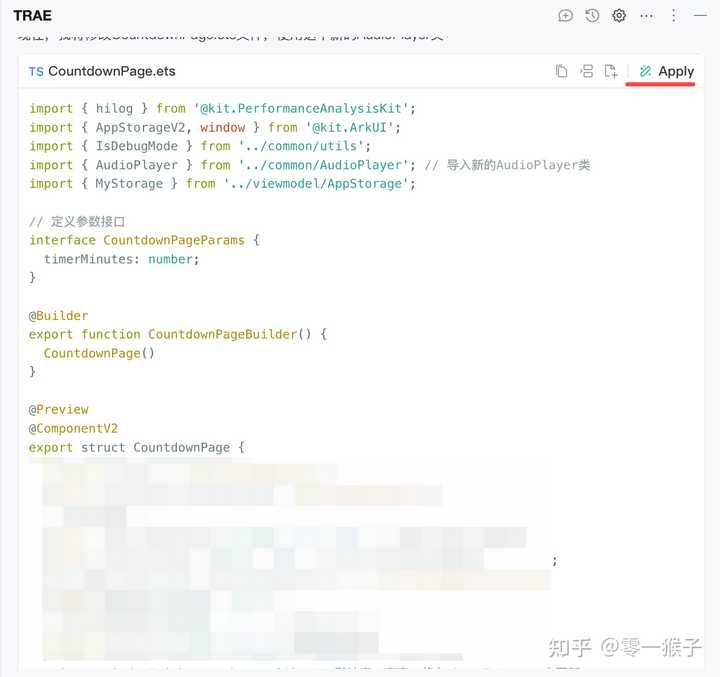Open horizontal three-dot more menu

pyautogui.click(x=647, y=16)
